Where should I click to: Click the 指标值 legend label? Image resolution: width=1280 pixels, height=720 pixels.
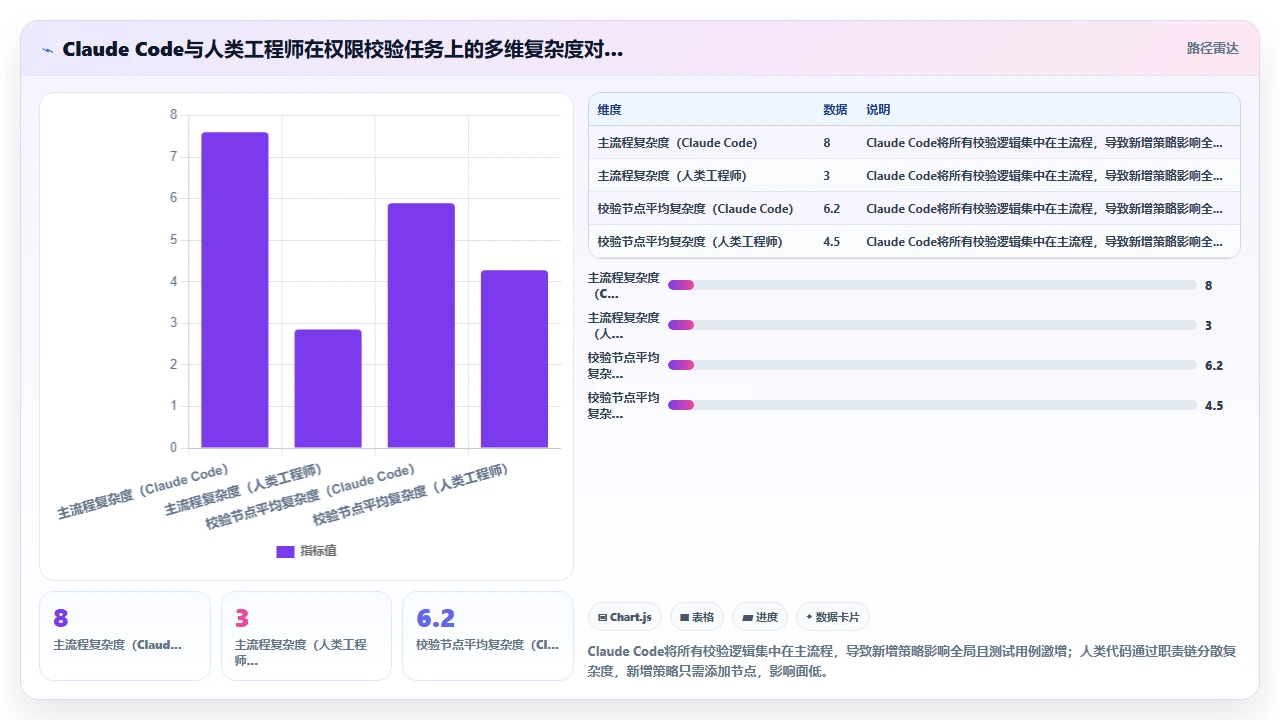pos(318,551)
